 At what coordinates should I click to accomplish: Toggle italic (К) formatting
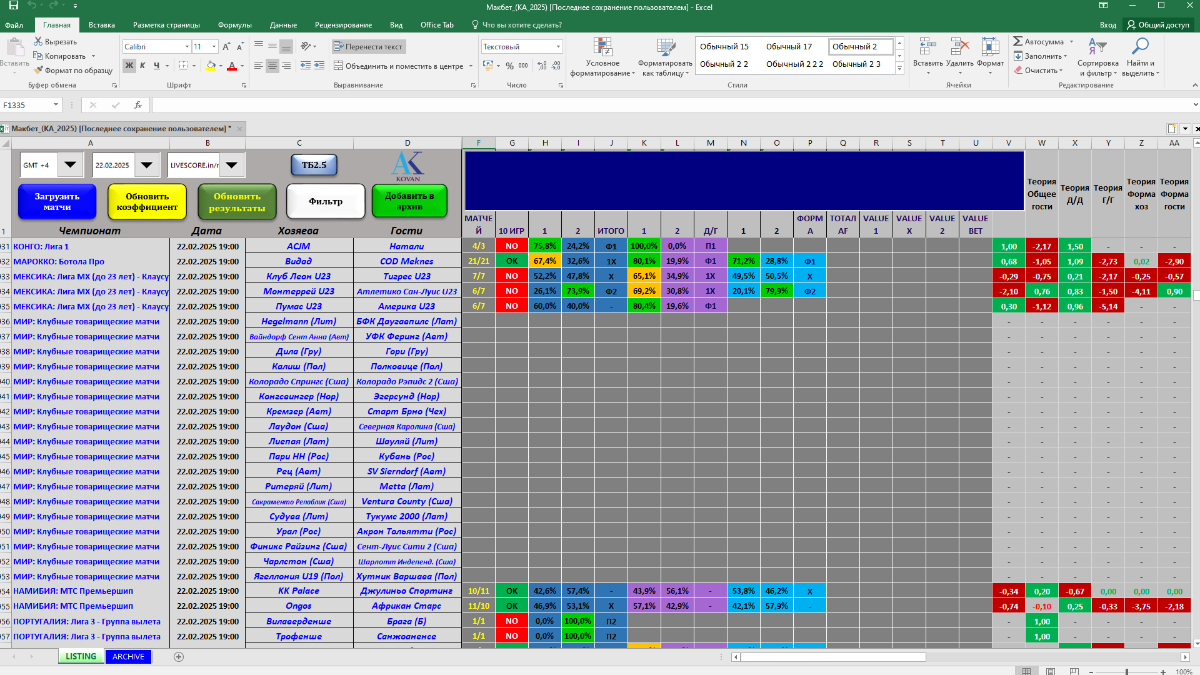[x=143, y=65]
